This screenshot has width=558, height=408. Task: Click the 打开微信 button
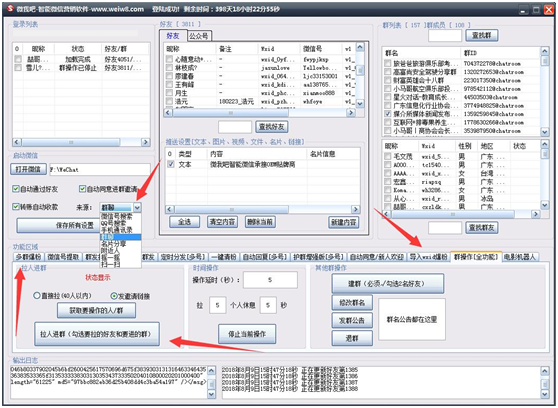point(28,169)
